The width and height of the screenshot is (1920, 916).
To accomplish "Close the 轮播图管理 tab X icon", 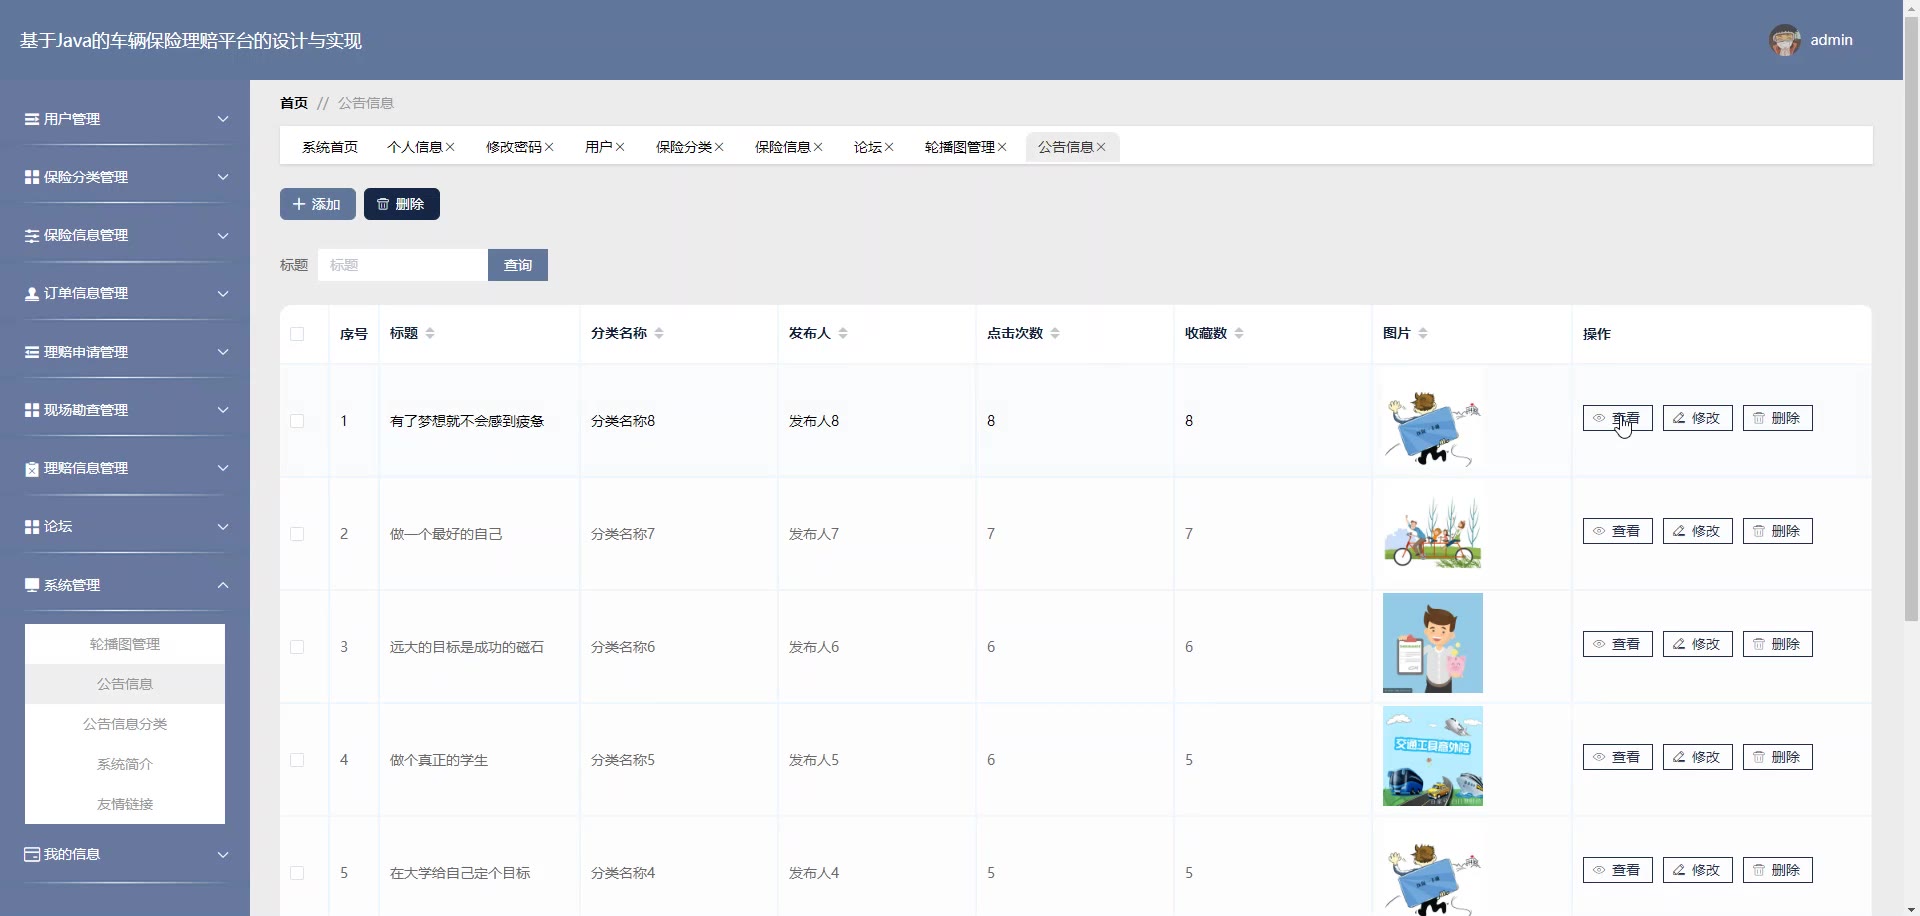I will [1002, 147].
